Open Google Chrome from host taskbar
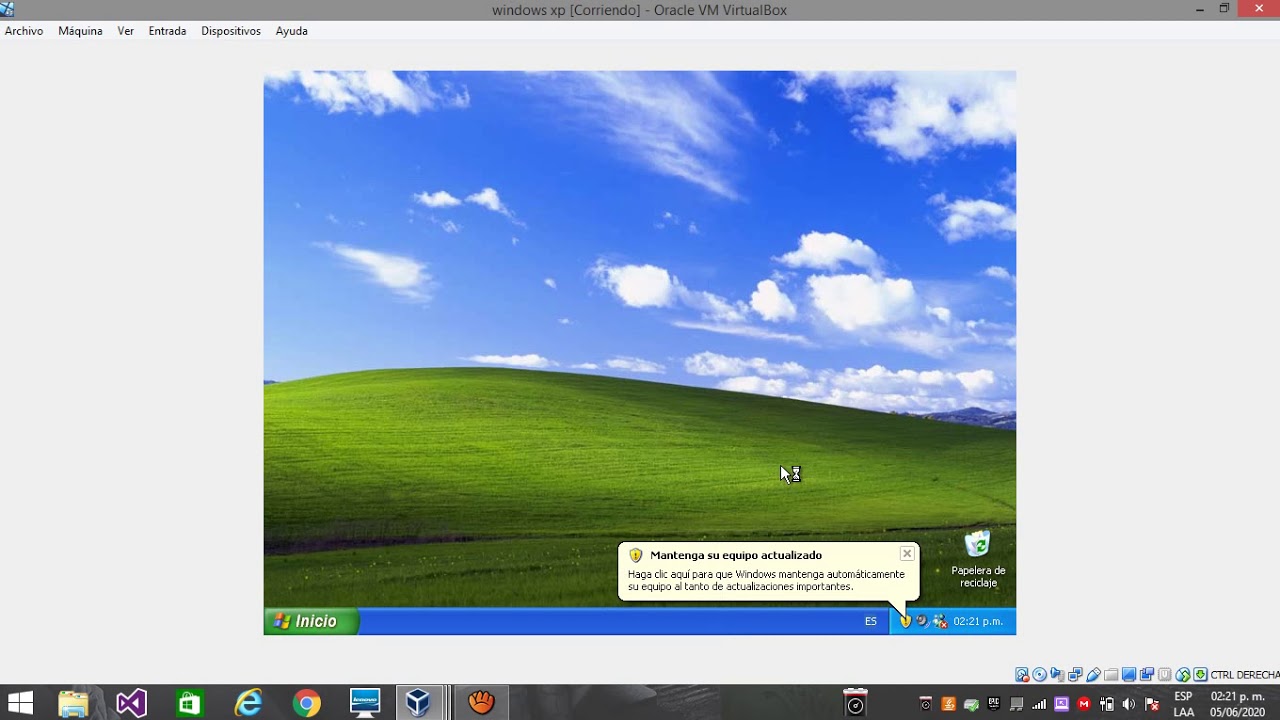1280x720 pixels. point(306,704)
